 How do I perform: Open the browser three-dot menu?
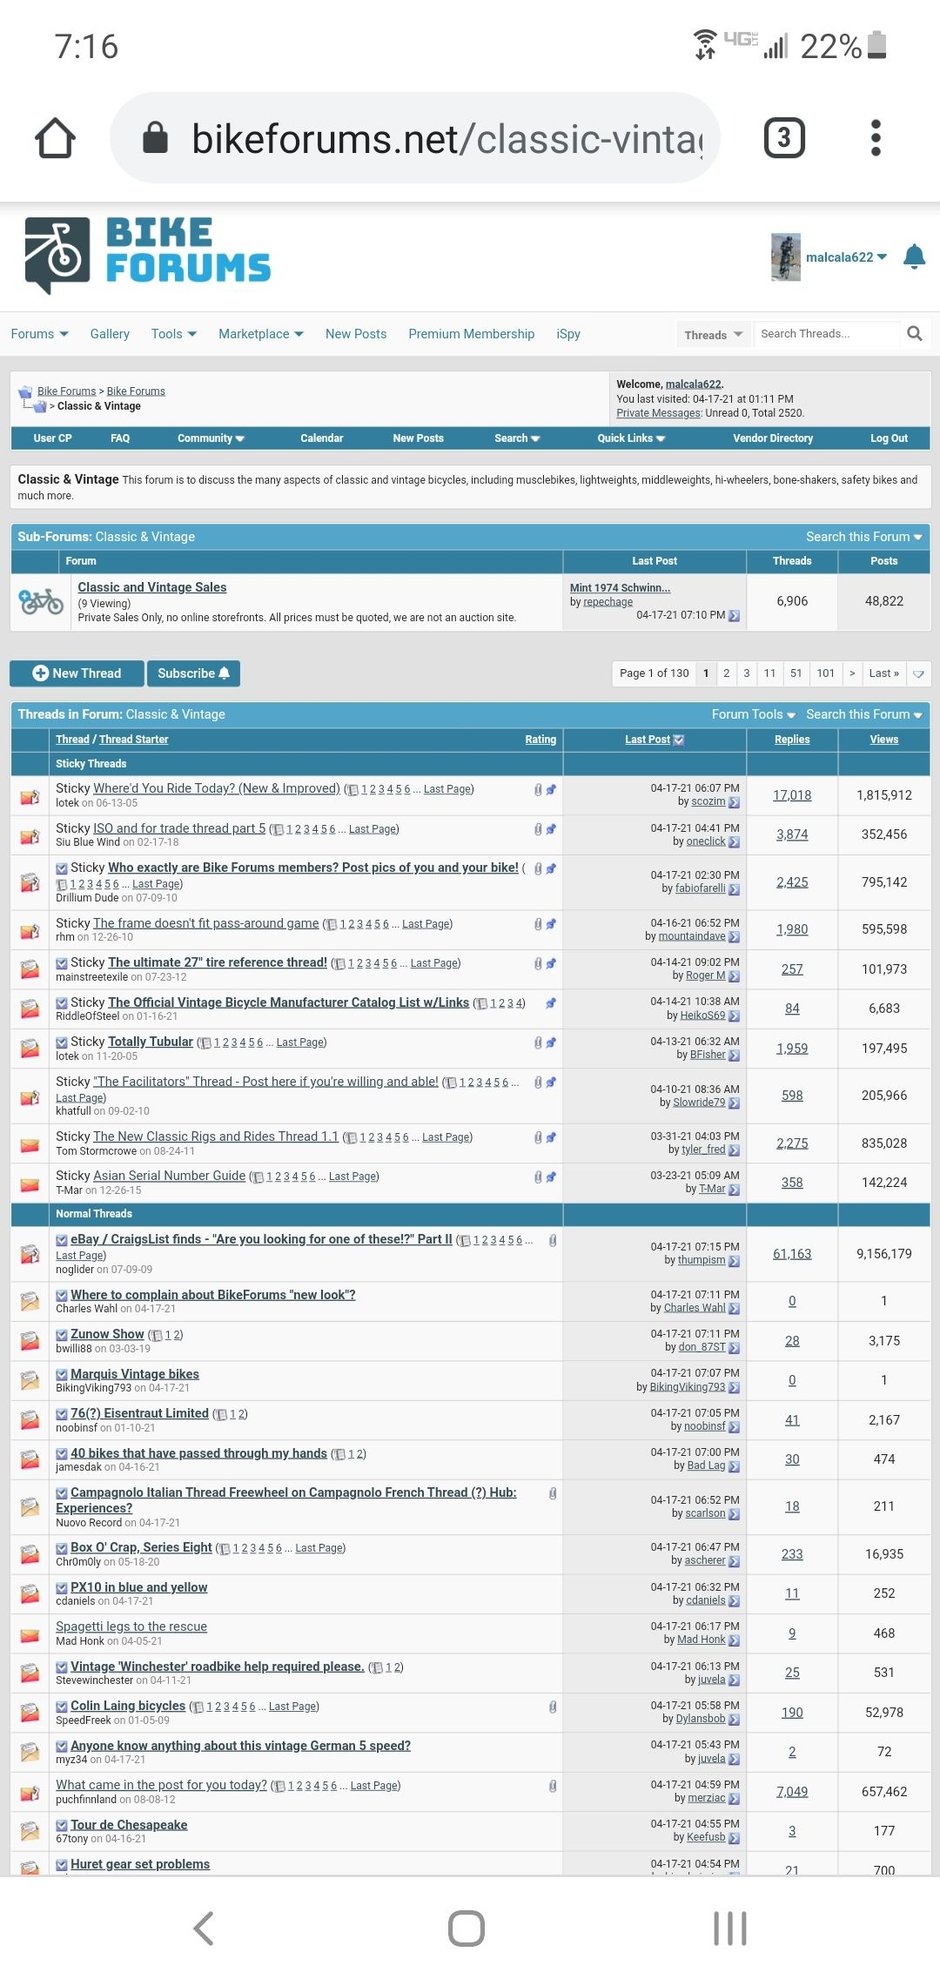pos(876,138)
